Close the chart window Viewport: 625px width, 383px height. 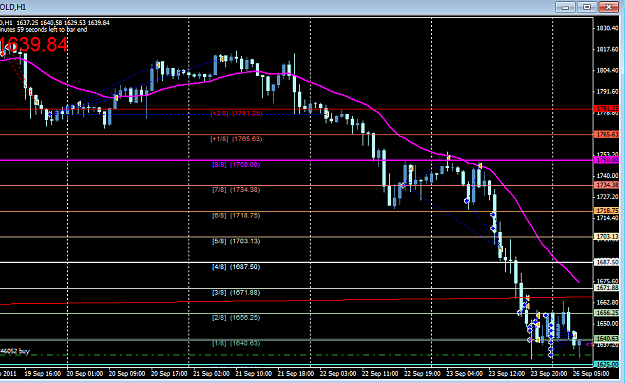pyautogui.click(x=609, y=7)
